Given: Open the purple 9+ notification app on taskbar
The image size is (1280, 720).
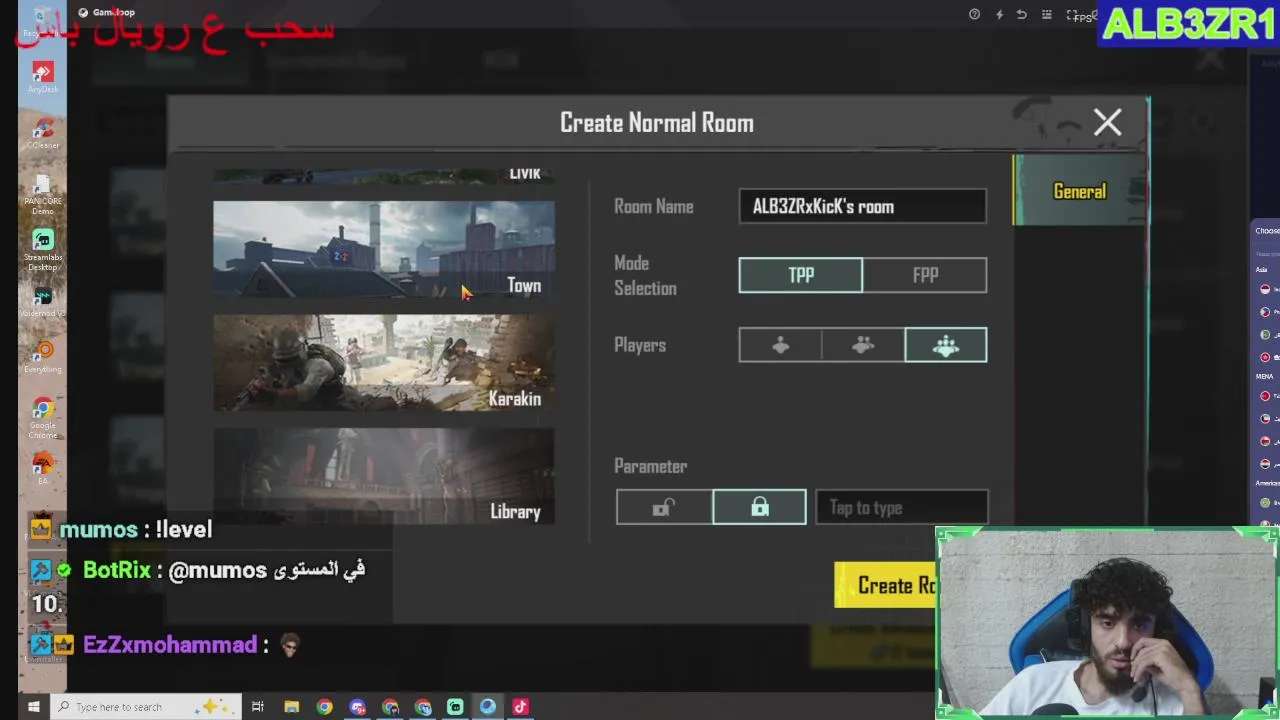Looking at the screenshot, I should coord(357,707).
